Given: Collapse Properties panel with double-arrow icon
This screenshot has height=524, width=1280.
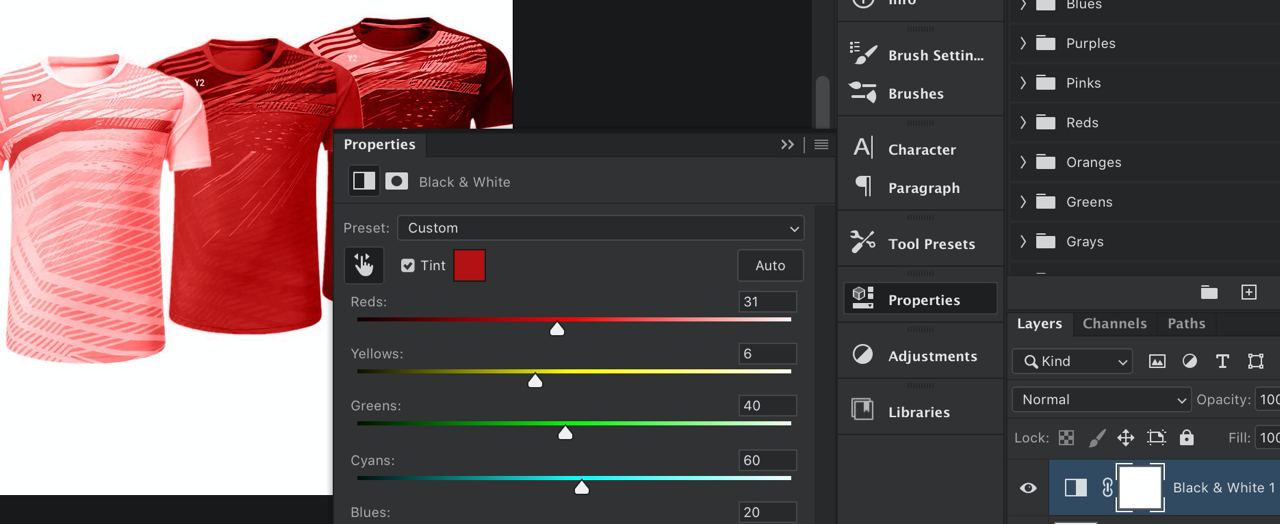Looking at the screenshot, I should click(788, 145).
